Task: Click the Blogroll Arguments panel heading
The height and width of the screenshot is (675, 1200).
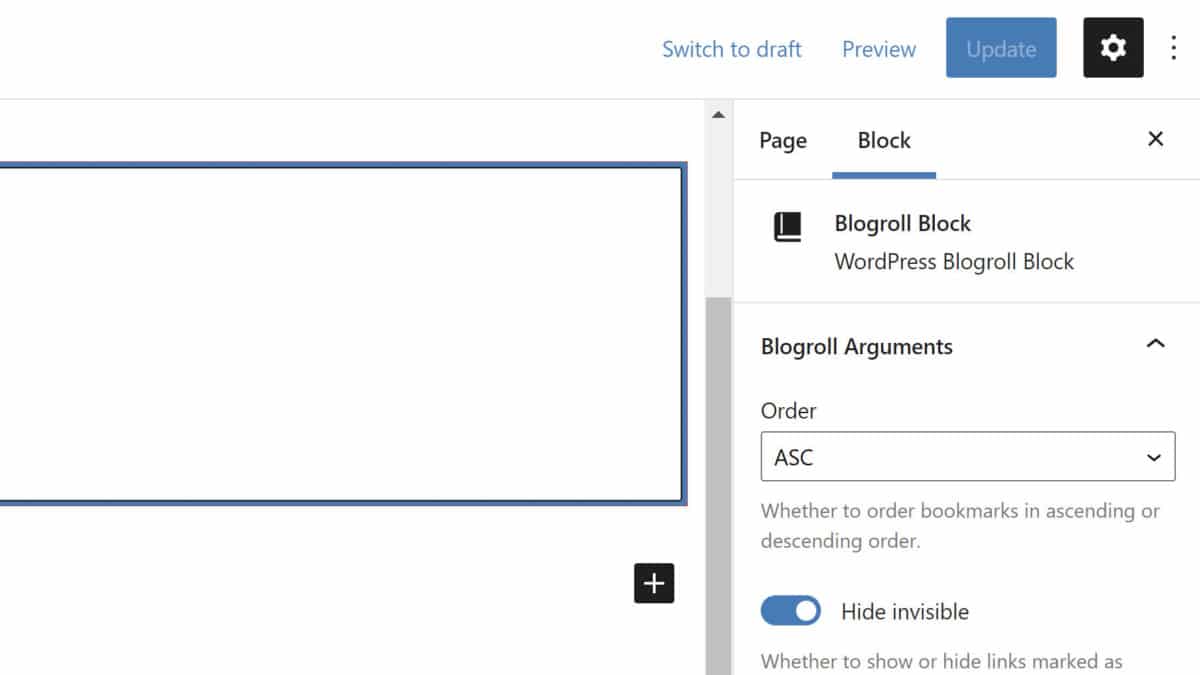Action: 857,347
